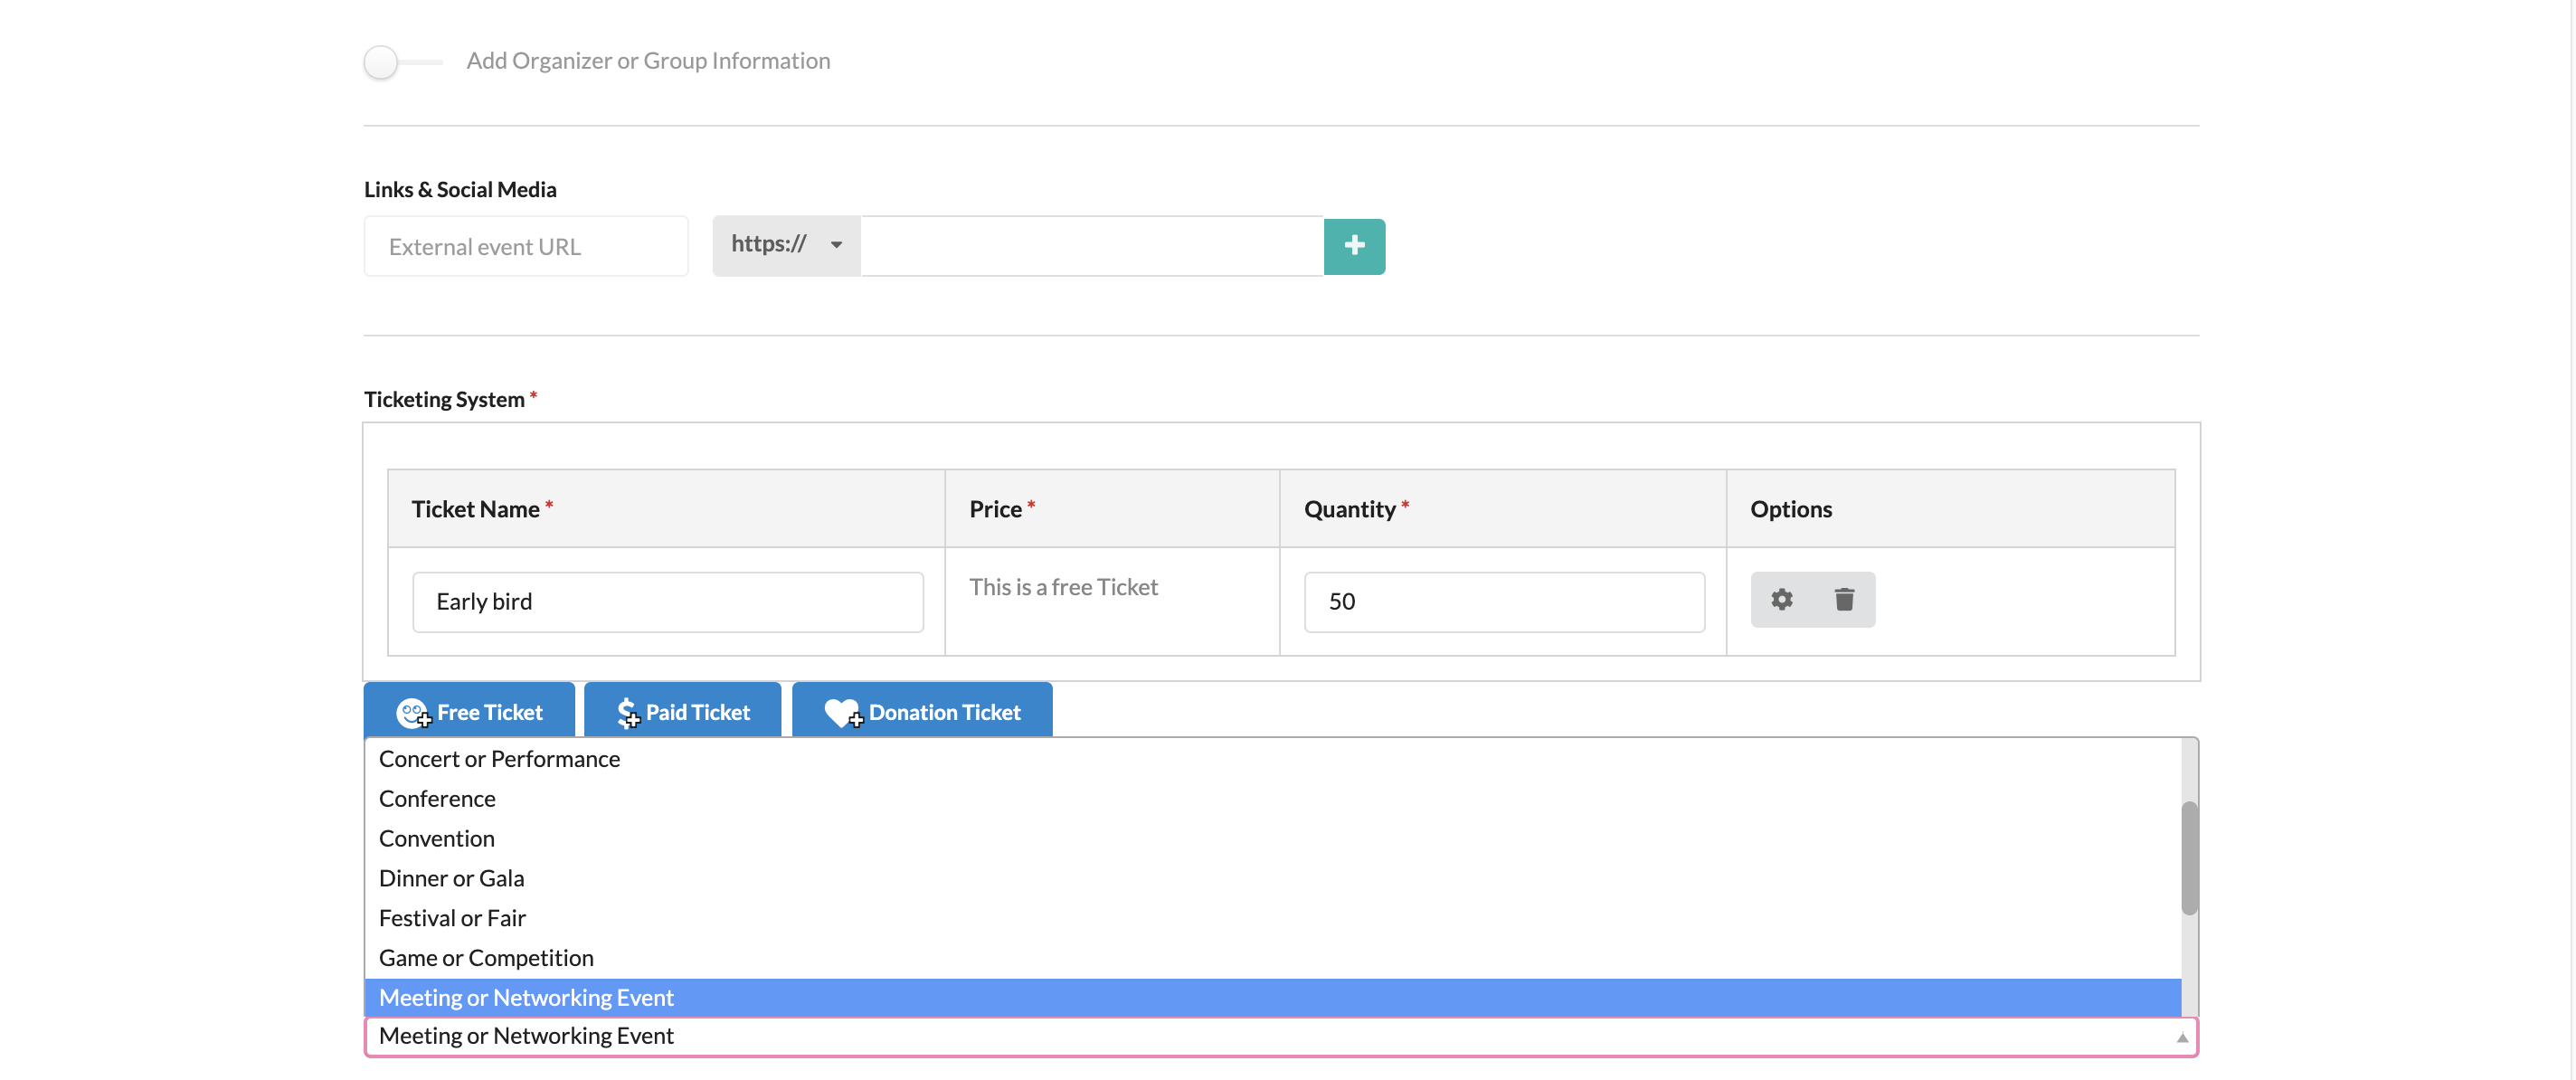Select Dinner or Gala option
This screenshot has width=2576, height=1080.
[1272, 878]
